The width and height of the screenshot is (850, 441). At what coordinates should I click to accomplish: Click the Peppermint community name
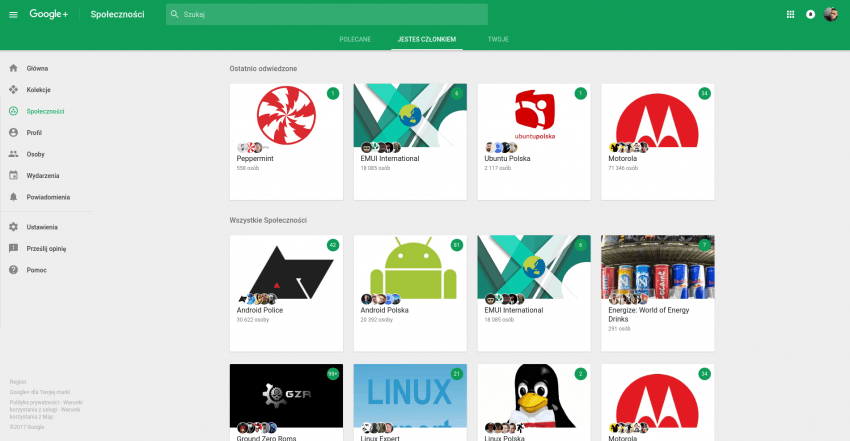click(x=255, y=159)
